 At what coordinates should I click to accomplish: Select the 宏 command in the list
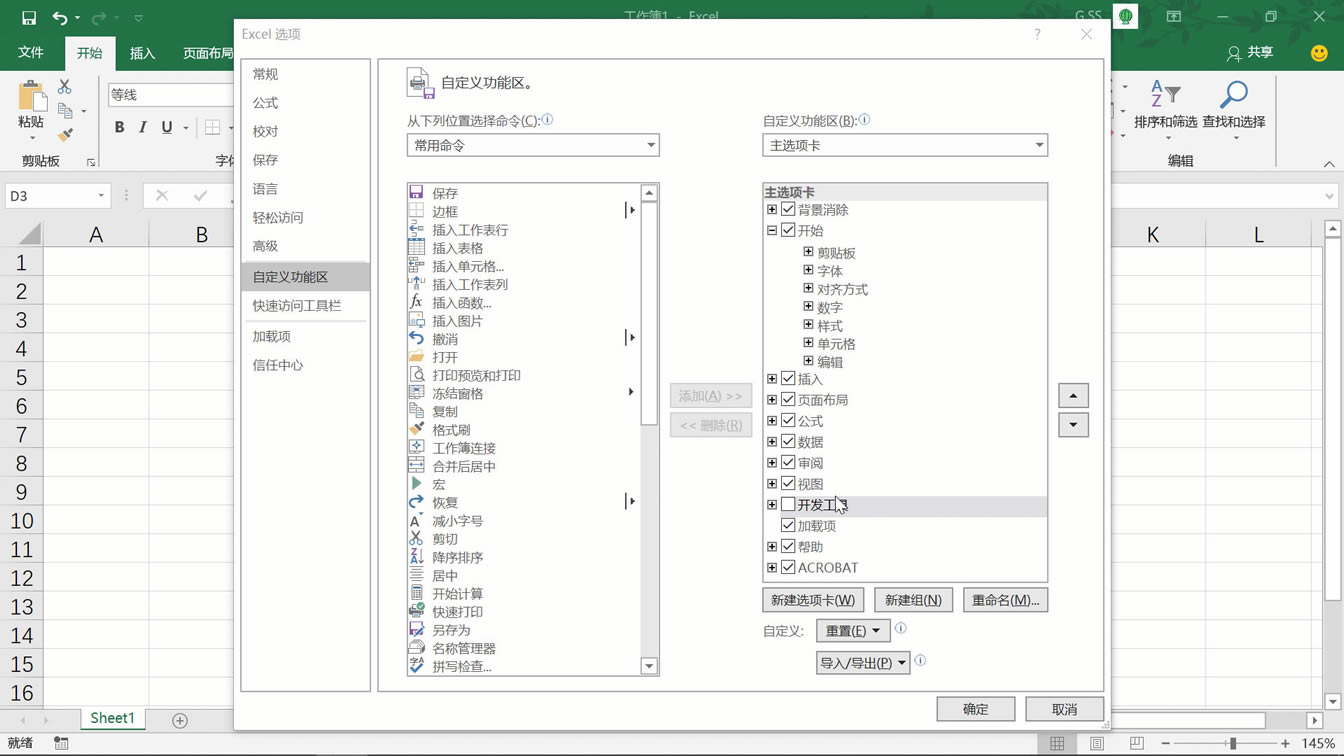(x=440, y=484)
